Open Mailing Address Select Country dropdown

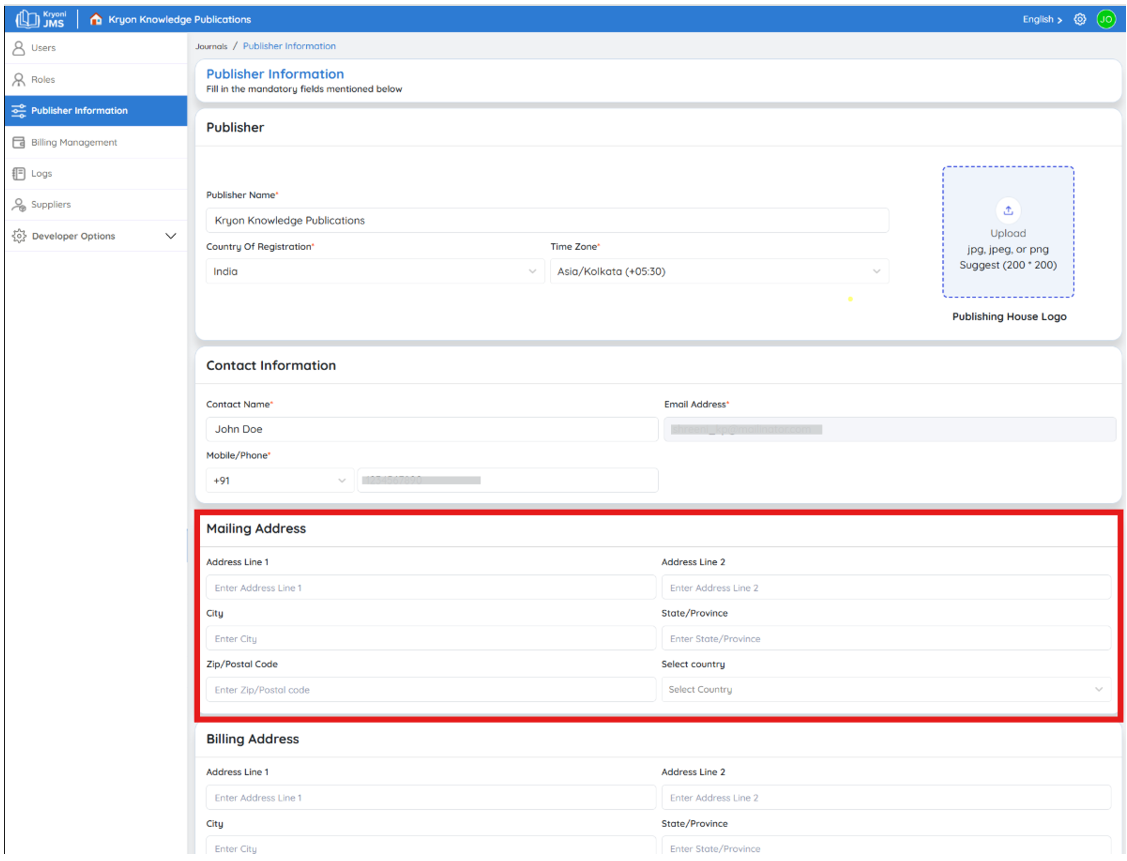click(886, 689)
